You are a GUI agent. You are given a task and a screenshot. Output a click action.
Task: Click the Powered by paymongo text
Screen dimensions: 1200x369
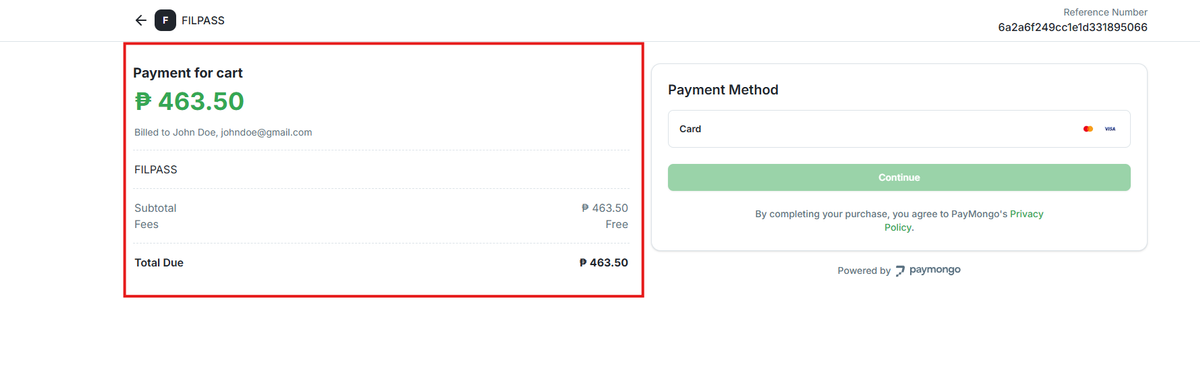pyautogui.click(x=899, y=271)
